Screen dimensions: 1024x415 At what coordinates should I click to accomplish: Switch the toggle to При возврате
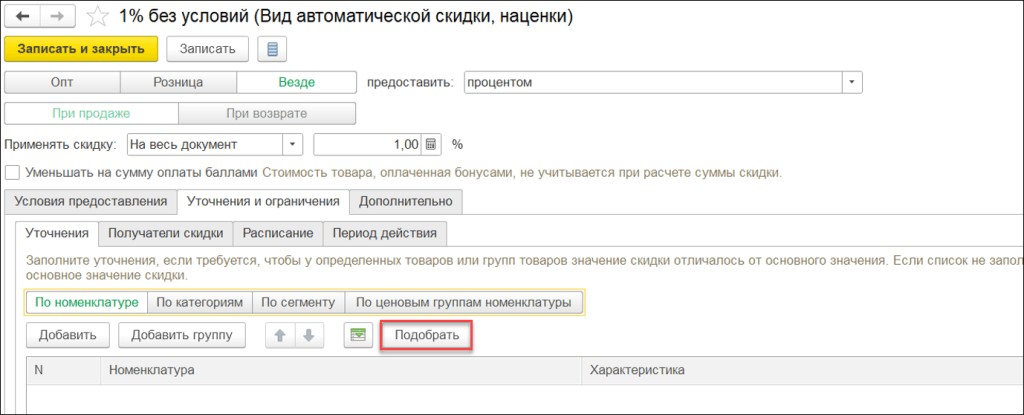click(266, 113)
